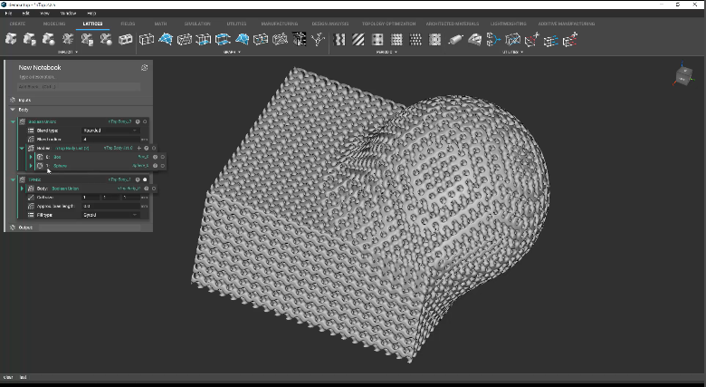This screenshot has width=706, height=387.
Task: Click the Approx. bar length value field
Action: pyautogui.click(x=110, y=206)
